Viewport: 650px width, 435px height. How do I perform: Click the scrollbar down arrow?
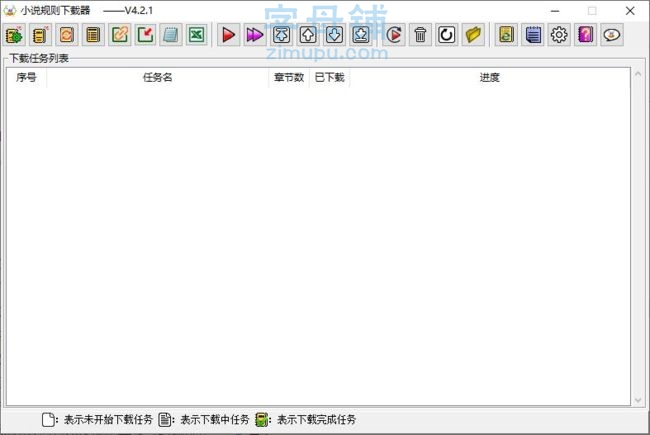tap(638, 400)
